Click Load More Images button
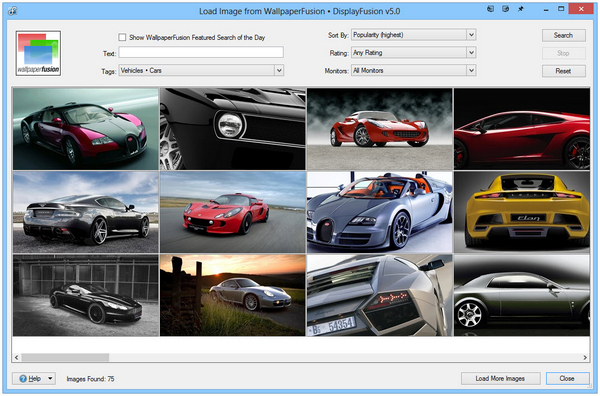 click(x=501, y=378)
